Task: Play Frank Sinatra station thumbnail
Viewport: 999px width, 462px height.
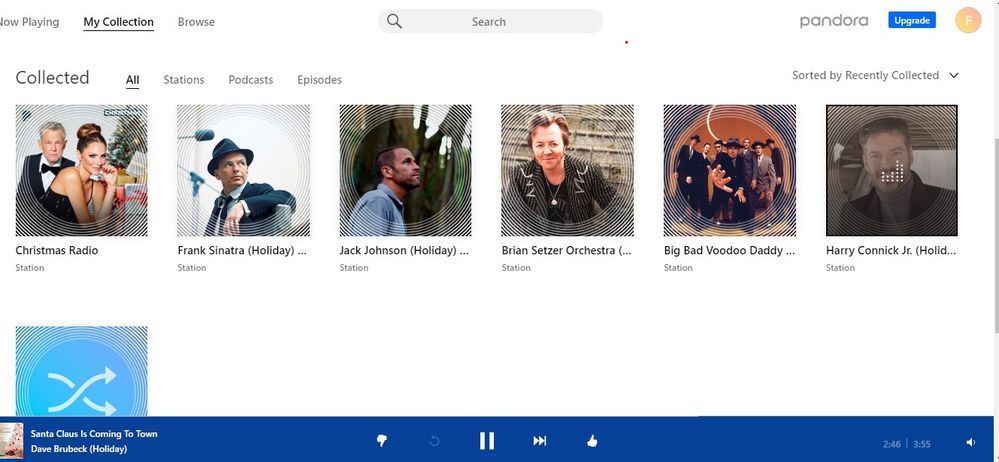Action: pos(243,170)
